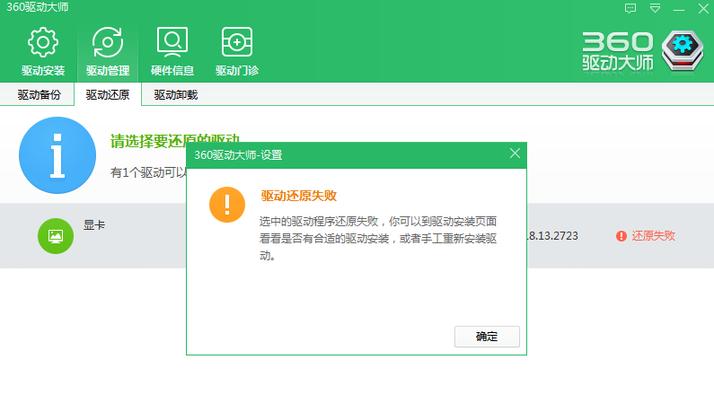Image resolution: width=714 pixels, height=400 pixels.
Task: Close the 360驱动大师 main window
Action: coord(703,9)
